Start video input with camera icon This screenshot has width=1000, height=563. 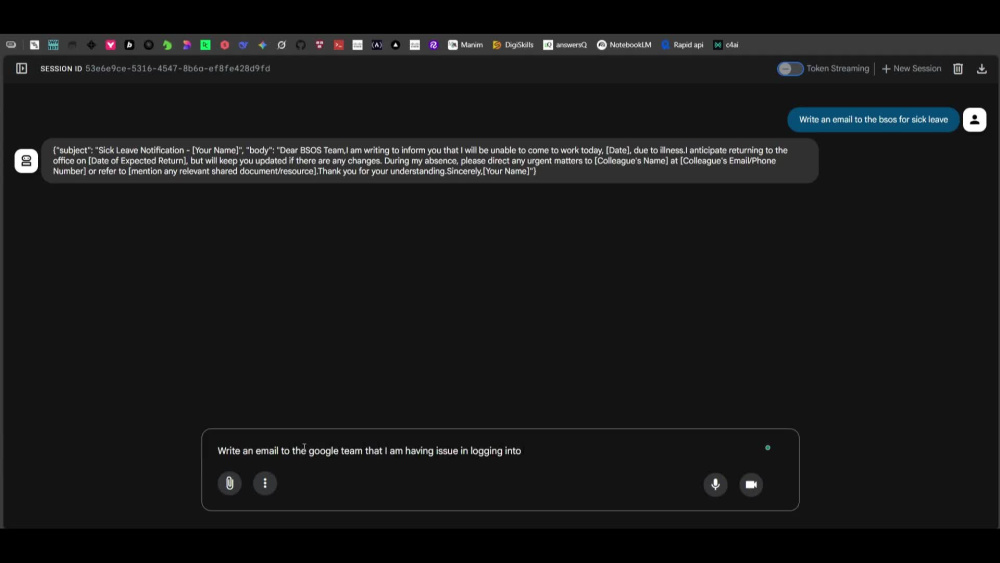[751, 485]
